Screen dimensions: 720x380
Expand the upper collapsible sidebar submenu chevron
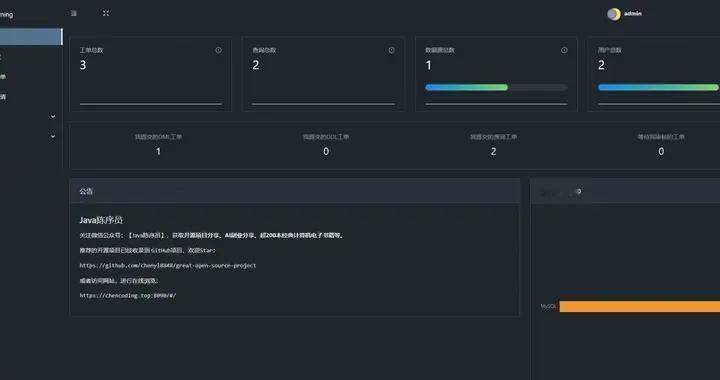[x=53, y=117]
